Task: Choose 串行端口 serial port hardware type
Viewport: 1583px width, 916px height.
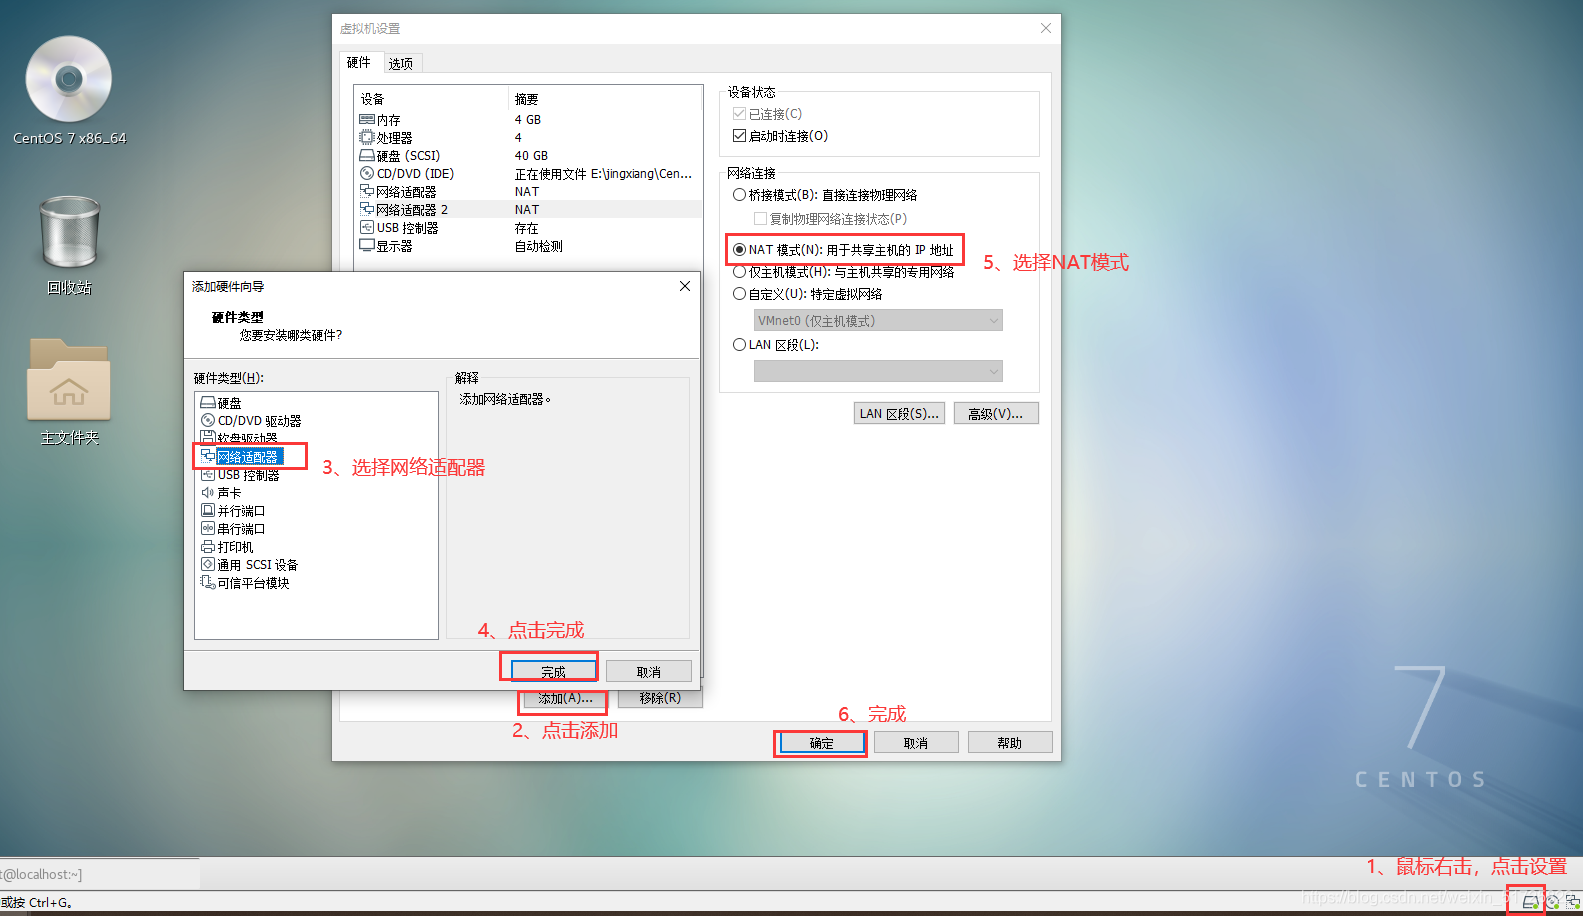Action: [233, 529]
